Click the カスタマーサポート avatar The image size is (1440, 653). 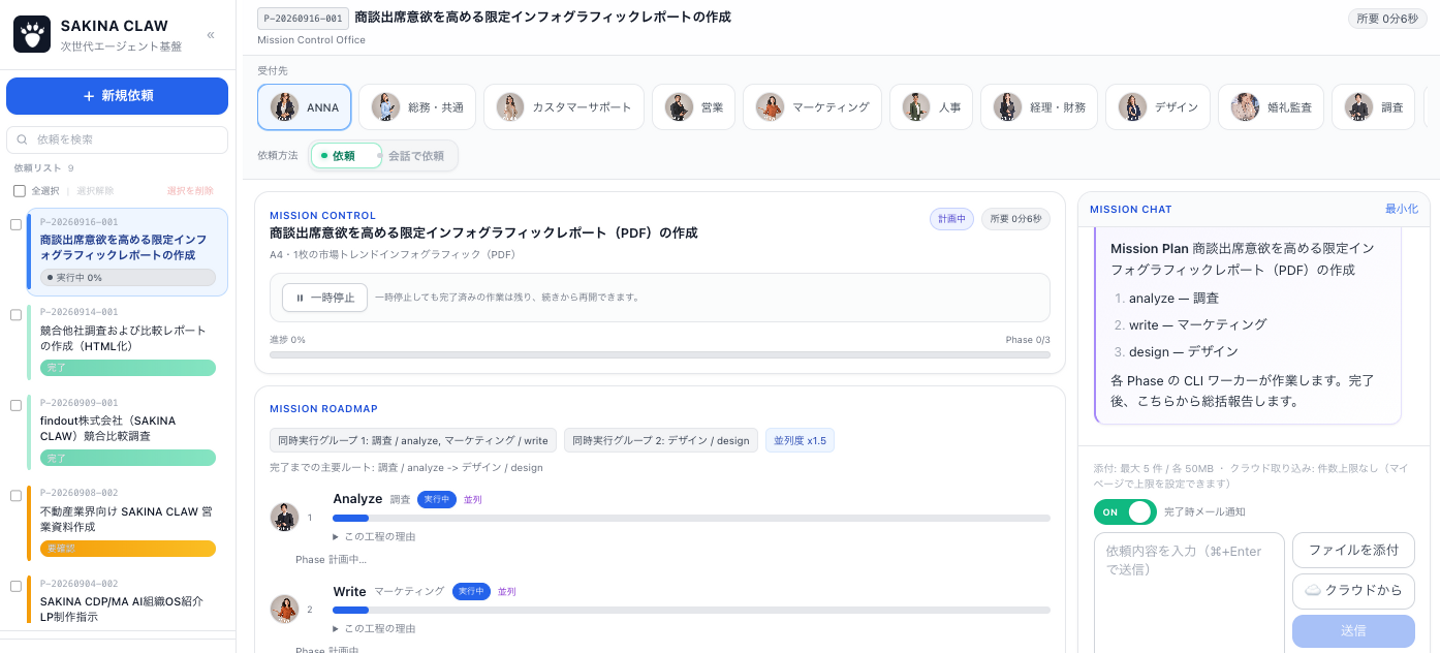pyautogui.click(x=510, y=107)
